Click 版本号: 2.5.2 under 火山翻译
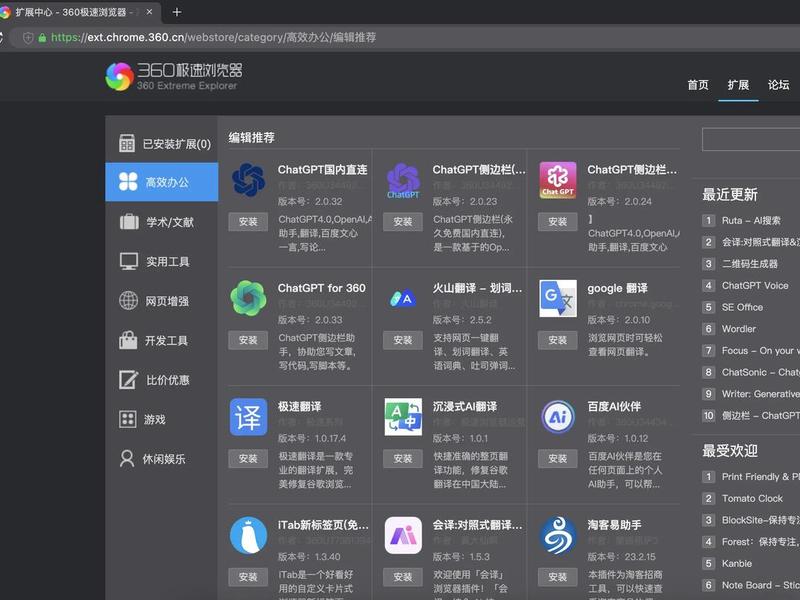800x600 pixels. coord(462,320)
